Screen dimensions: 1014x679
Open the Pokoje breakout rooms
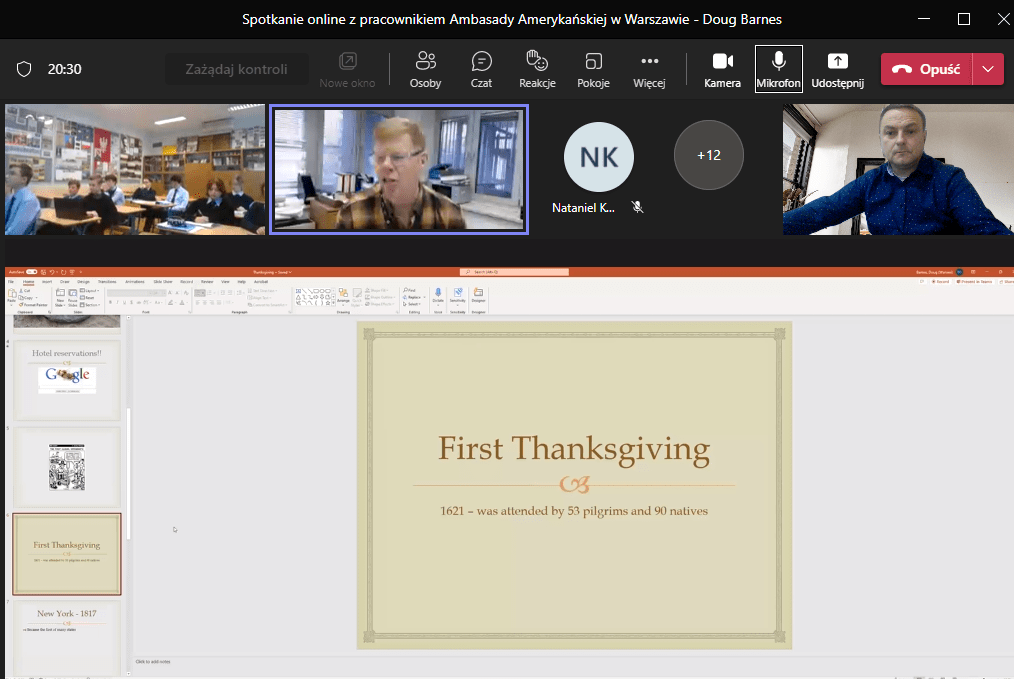click(593, 69)
